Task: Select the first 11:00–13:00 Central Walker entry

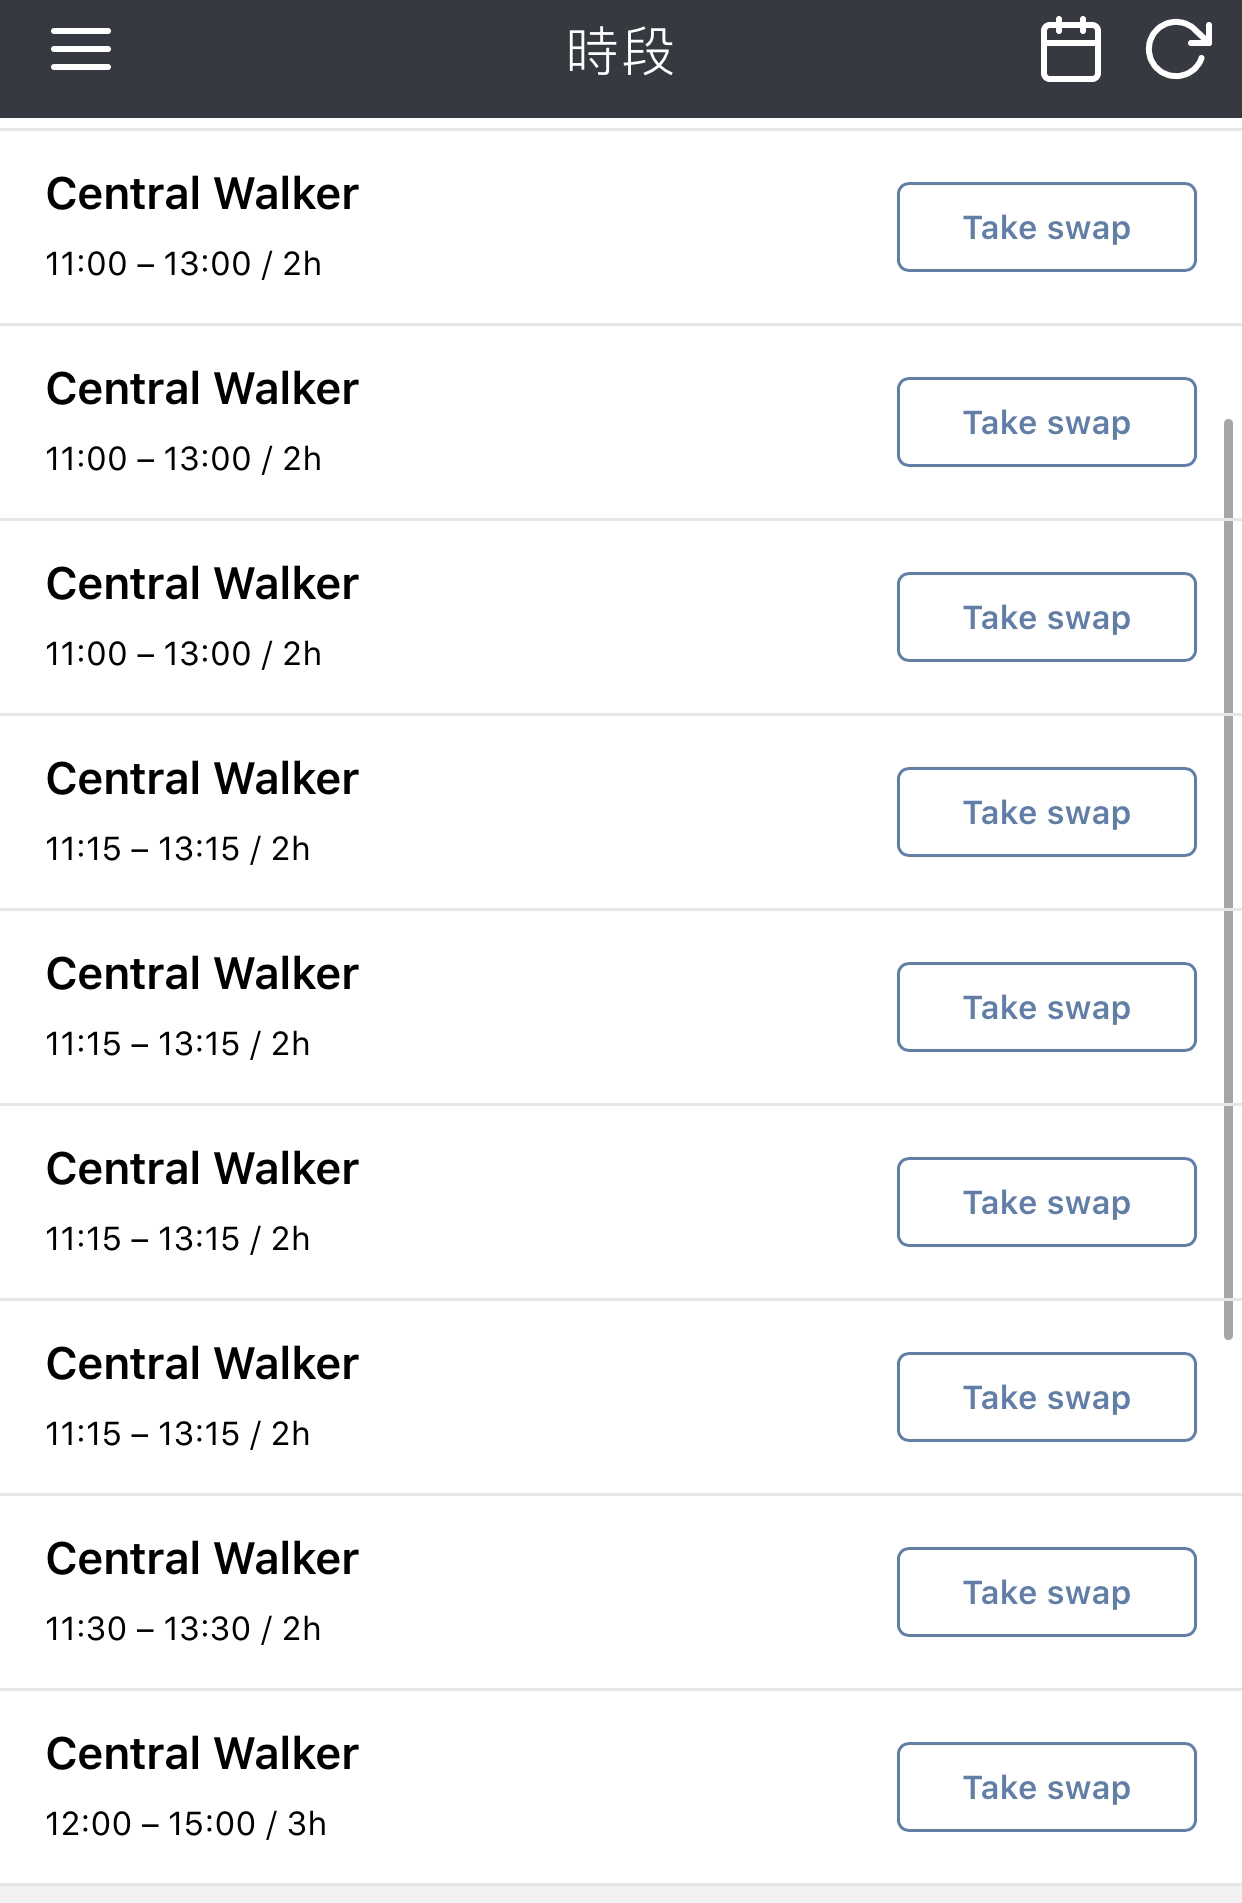Action: tap(621, 228)
